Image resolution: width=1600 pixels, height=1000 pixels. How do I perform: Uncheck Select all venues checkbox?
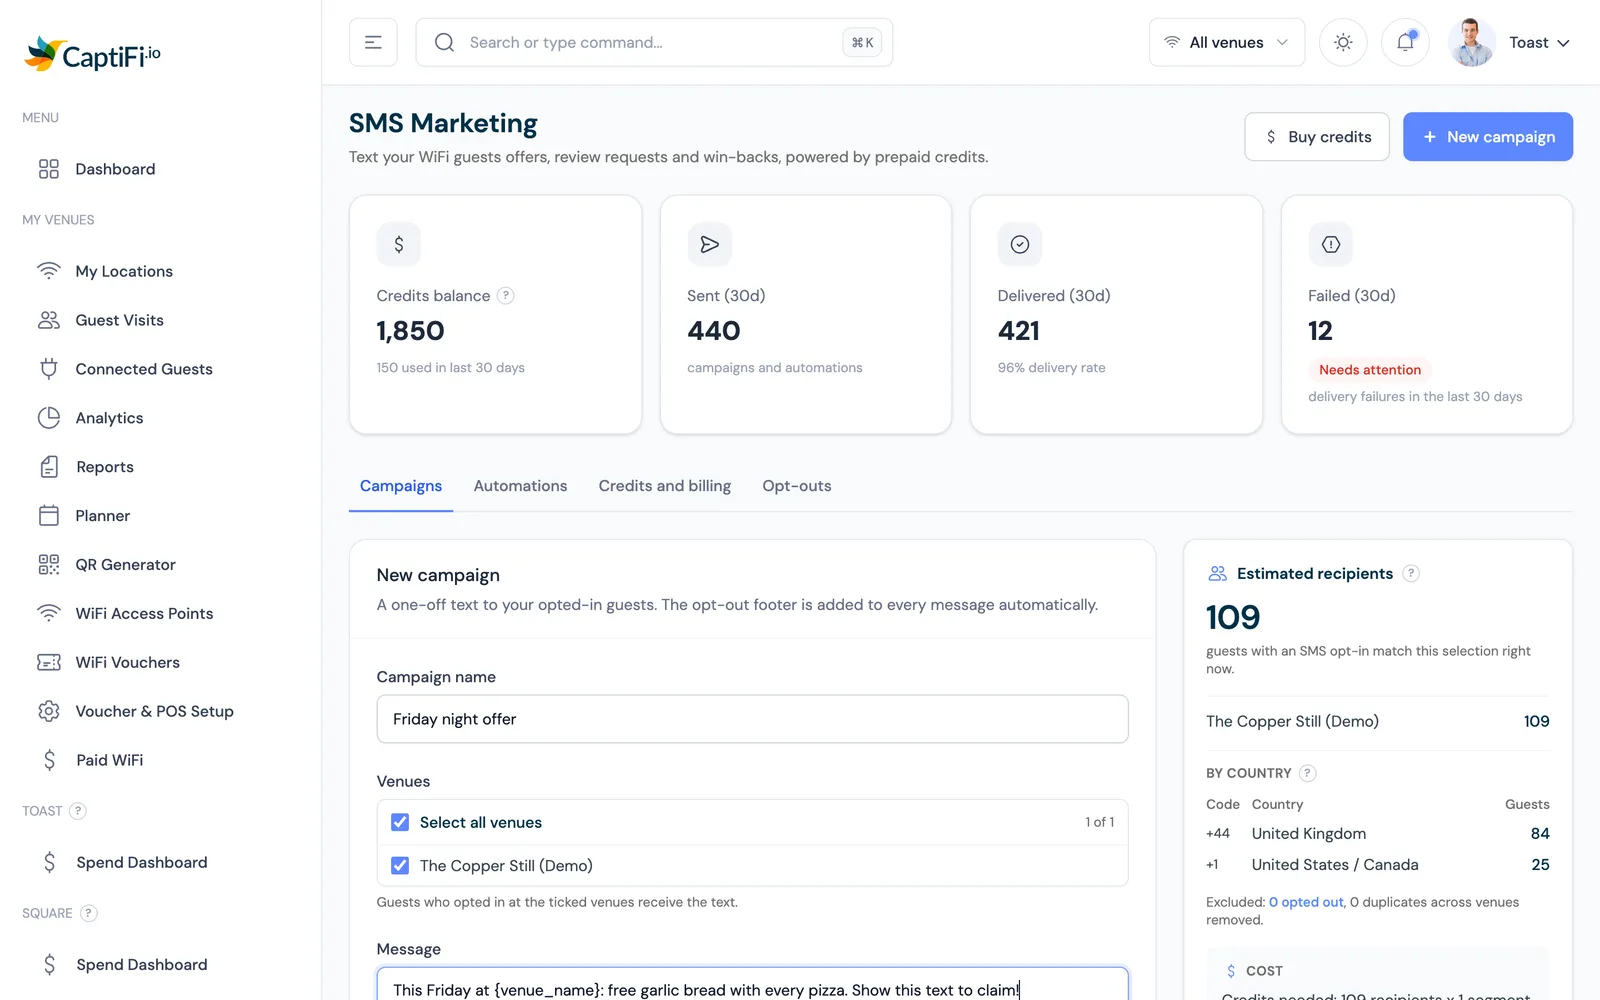[400, 822]
